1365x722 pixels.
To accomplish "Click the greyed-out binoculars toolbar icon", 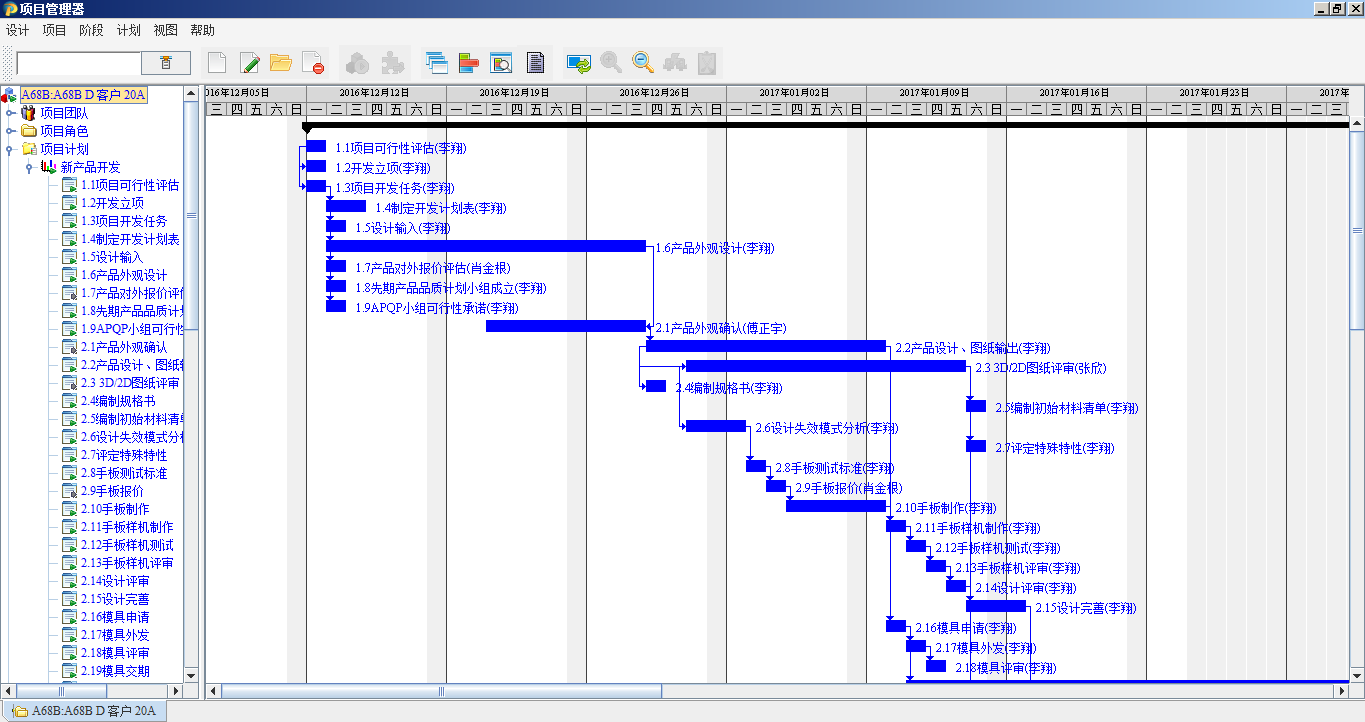I will tap(675, 63).
